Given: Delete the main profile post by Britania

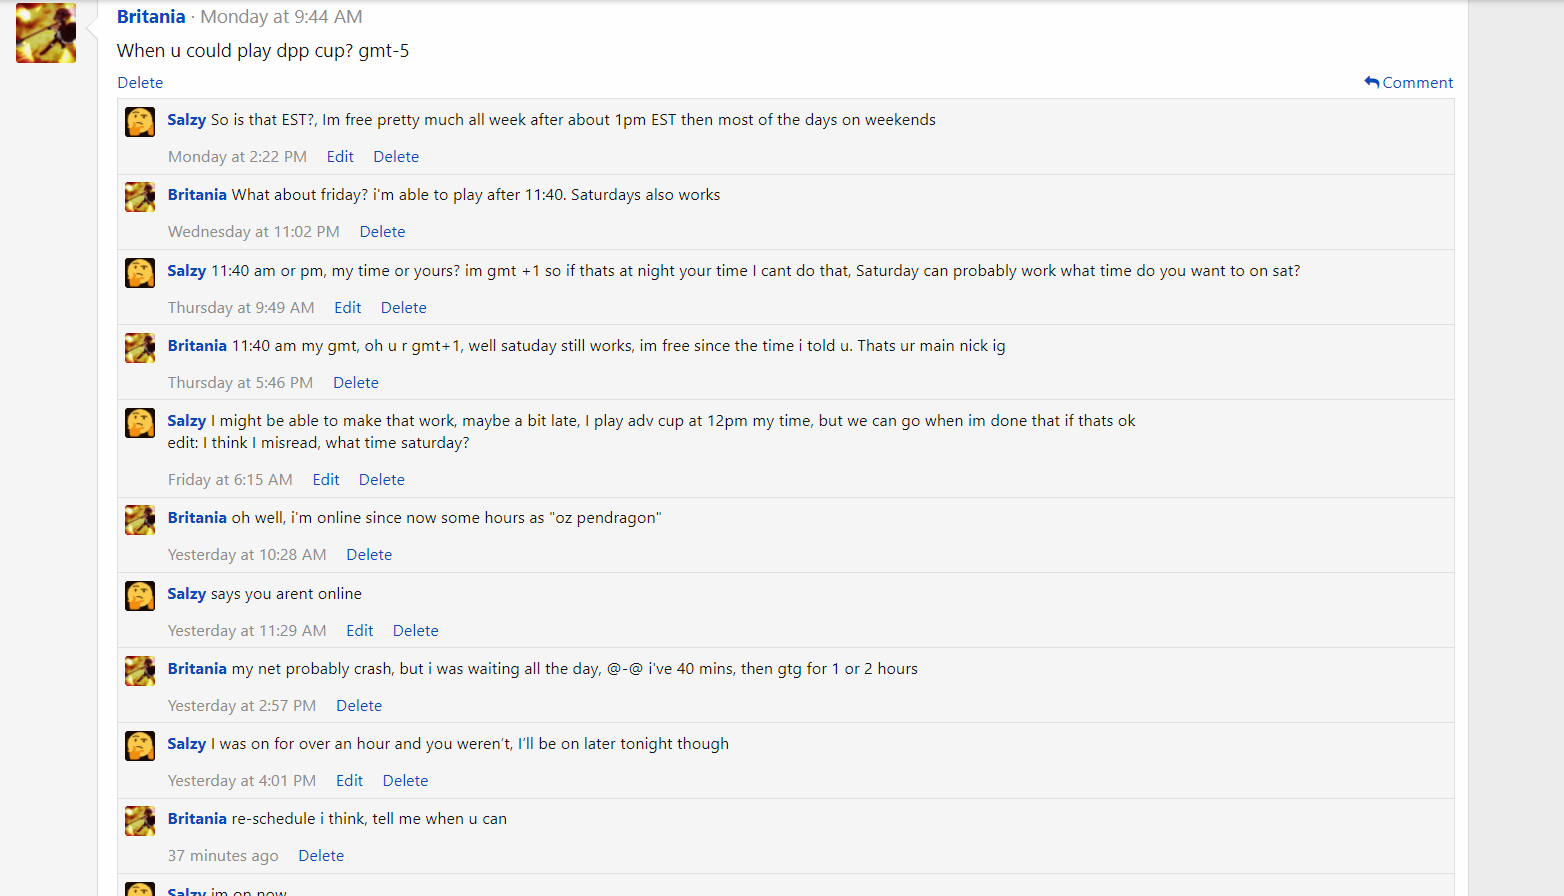Looking at the screenshot, I should coord(140,83).
